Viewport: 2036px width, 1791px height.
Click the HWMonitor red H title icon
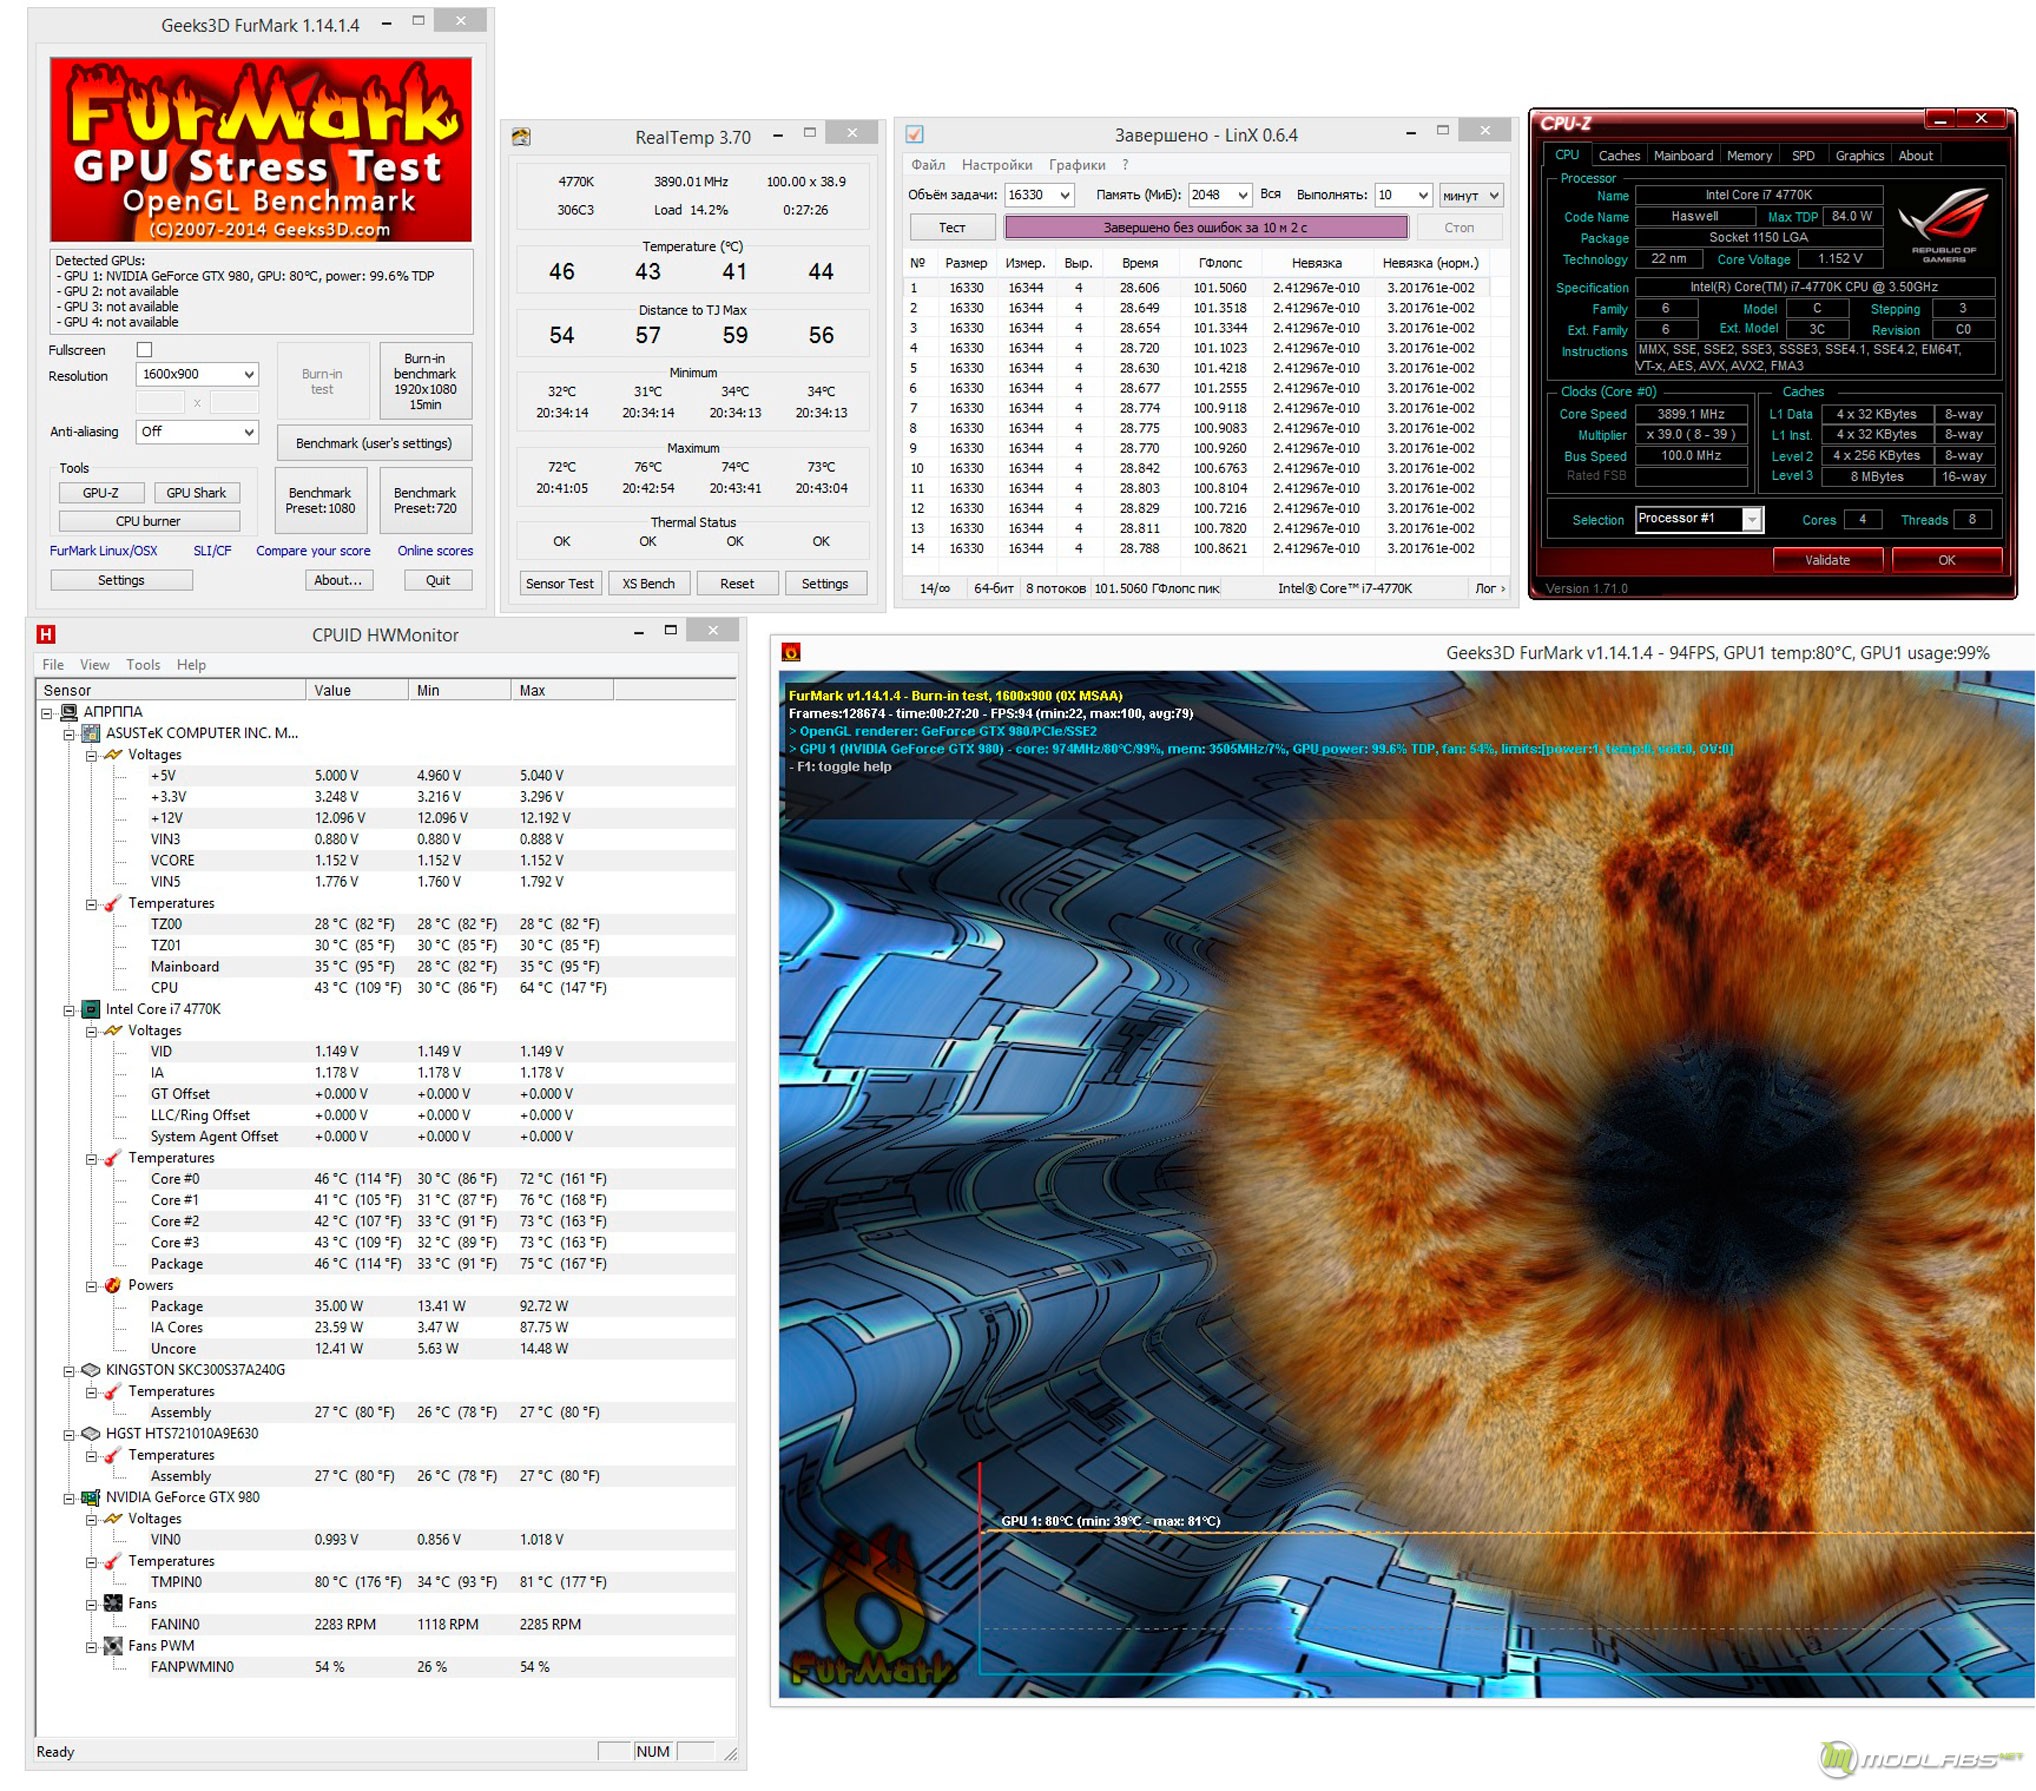click(46, 634)
